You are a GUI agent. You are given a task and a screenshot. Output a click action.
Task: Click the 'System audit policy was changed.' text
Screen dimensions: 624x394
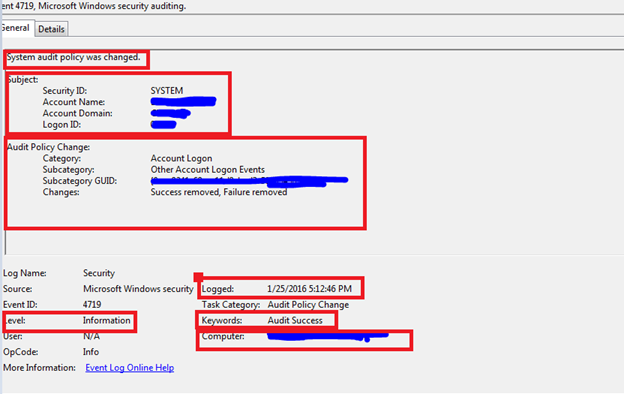[74, 57]
